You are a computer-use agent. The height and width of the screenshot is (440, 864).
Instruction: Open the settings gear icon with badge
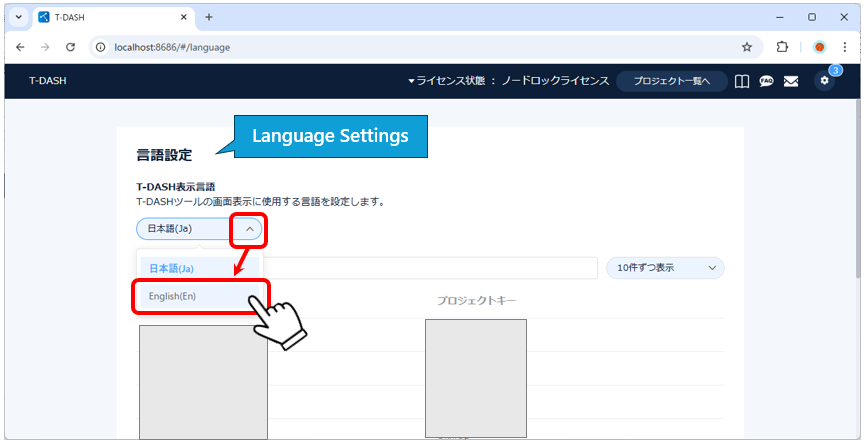click(x=824, y=81)
